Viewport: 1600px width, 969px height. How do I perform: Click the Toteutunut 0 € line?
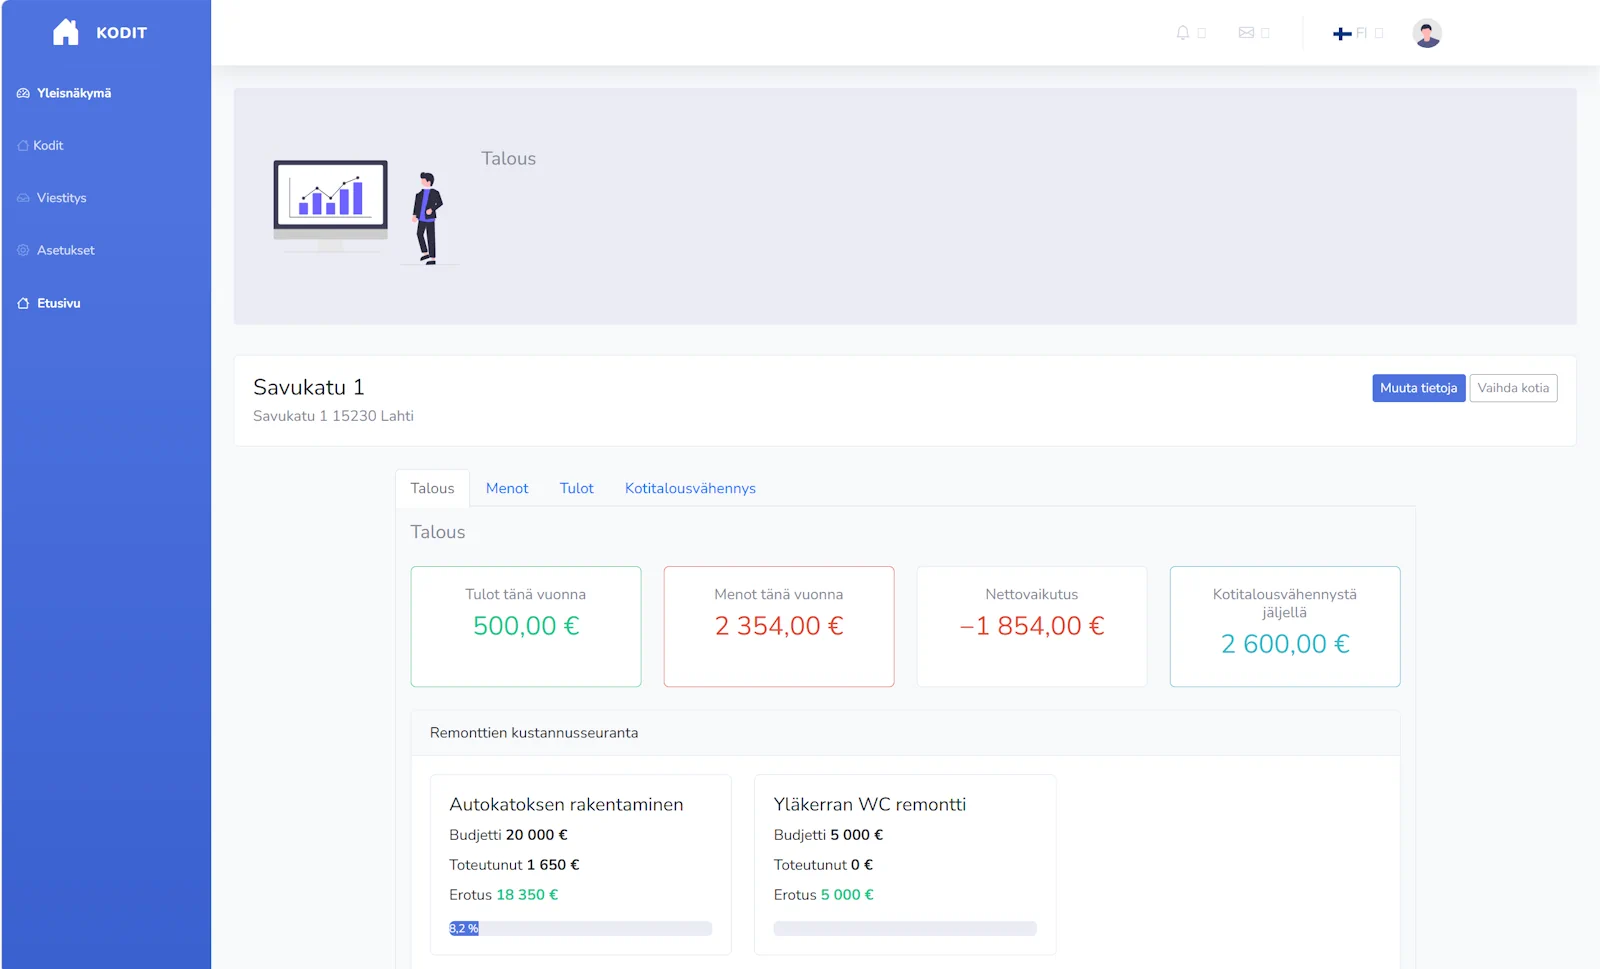coord(823,865)
